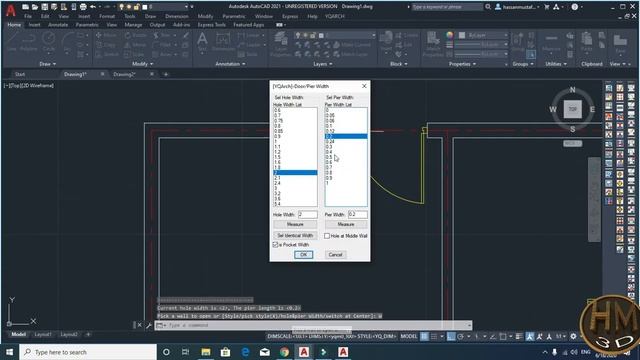Click Match Properties tool

(x=433, y=44)
